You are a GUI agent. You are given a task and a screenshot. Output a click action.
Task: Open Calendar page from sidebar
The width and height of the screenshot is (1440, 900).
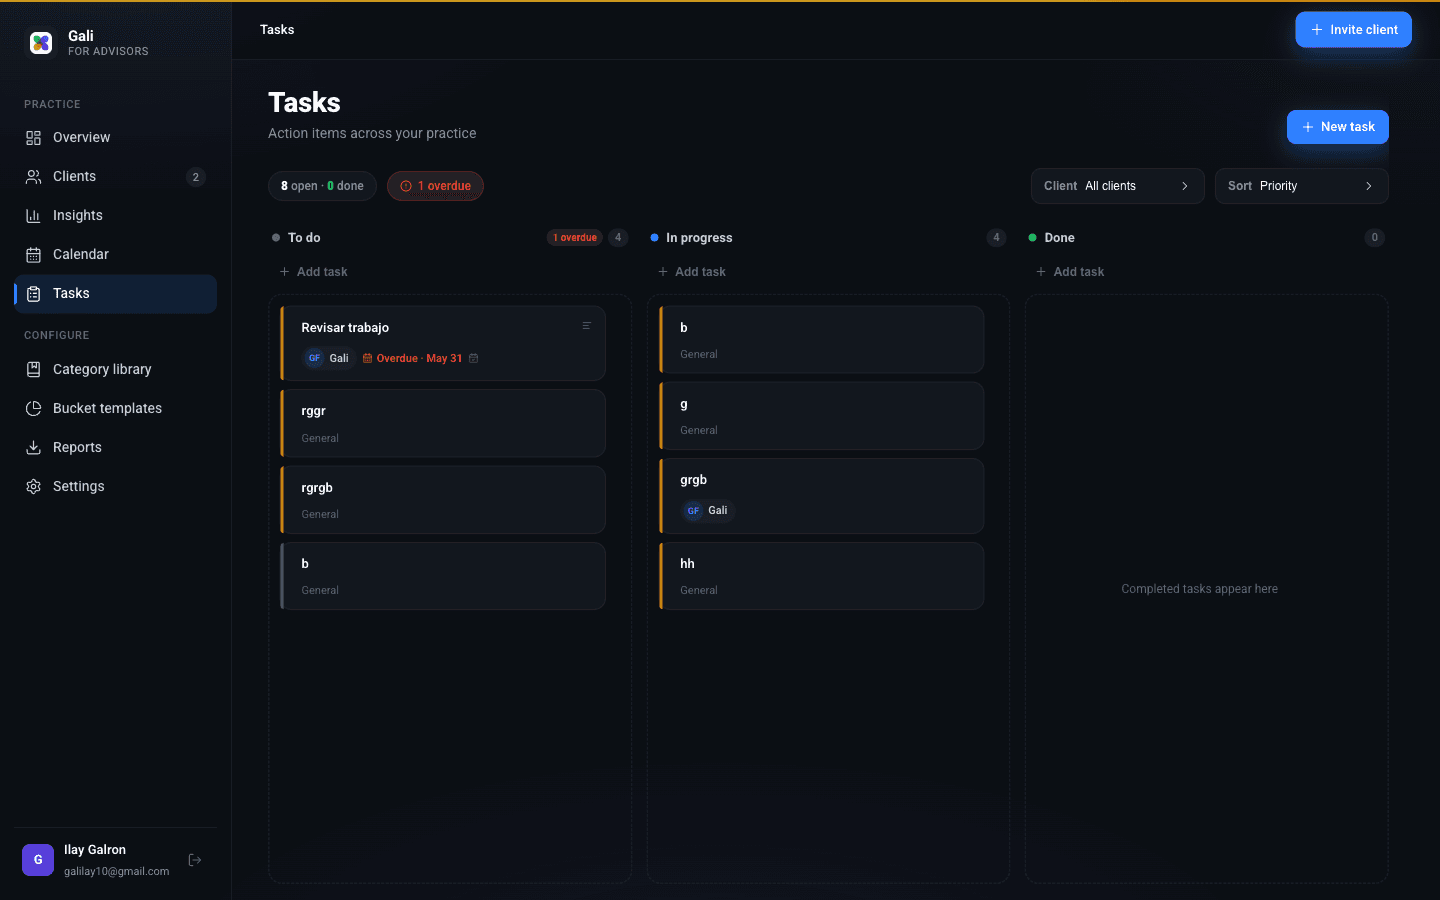pyautogui.click(x=115, y=255)
